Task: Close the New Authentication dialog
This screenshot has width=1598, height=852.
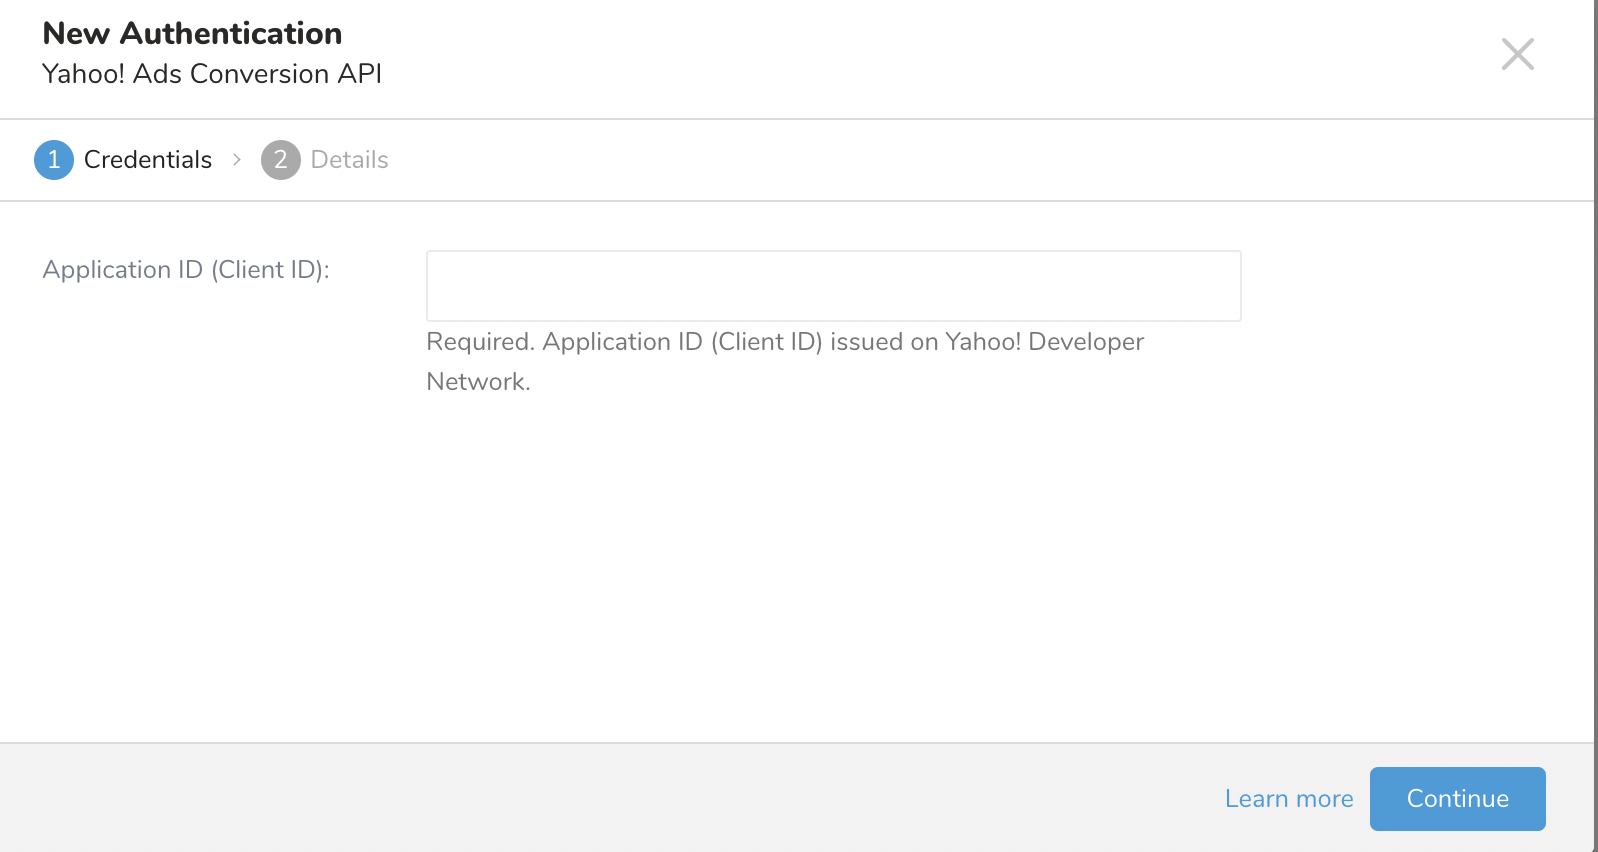Action: 1517,54
